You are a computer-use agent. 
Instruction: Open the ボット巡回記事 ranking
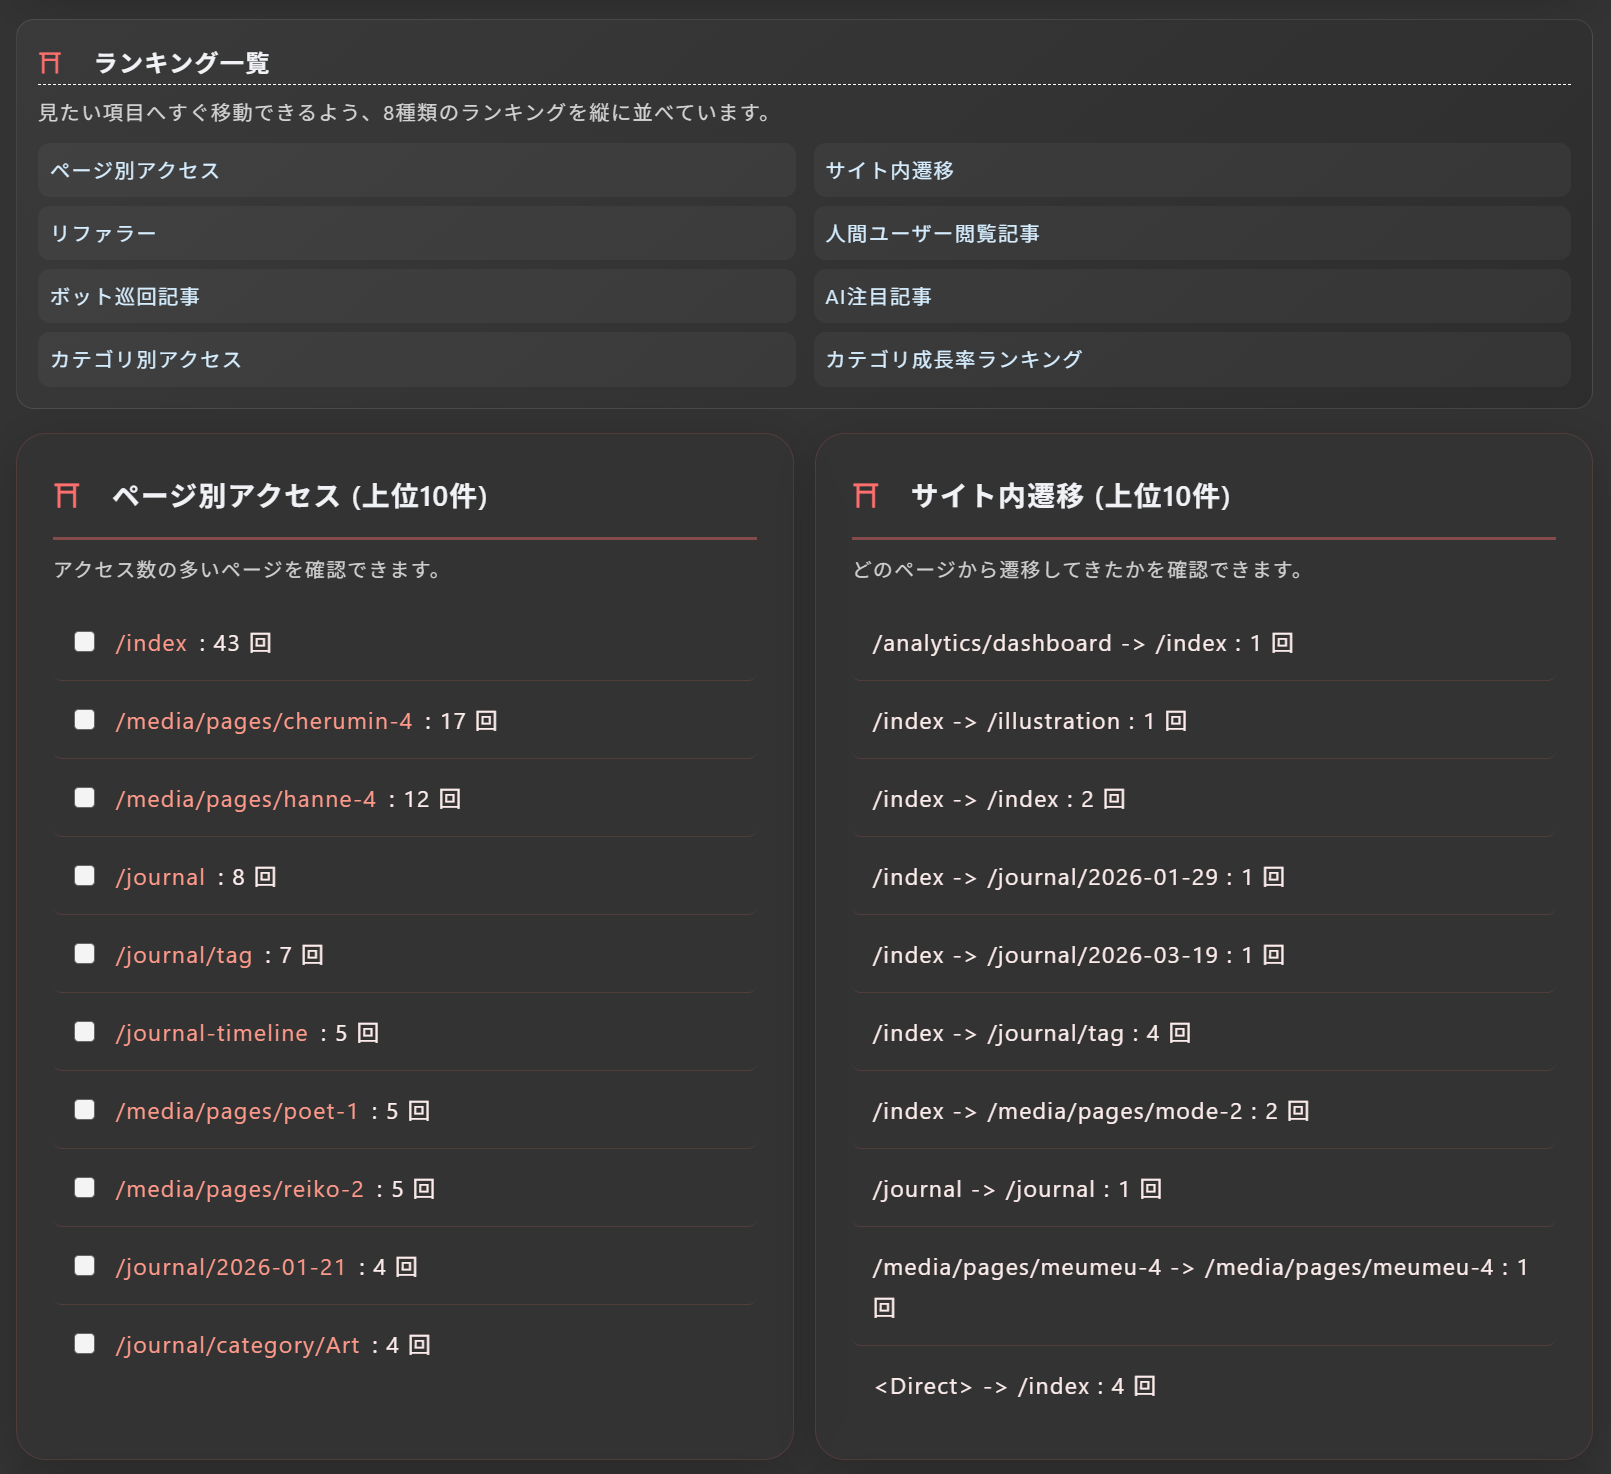point(416,296)
